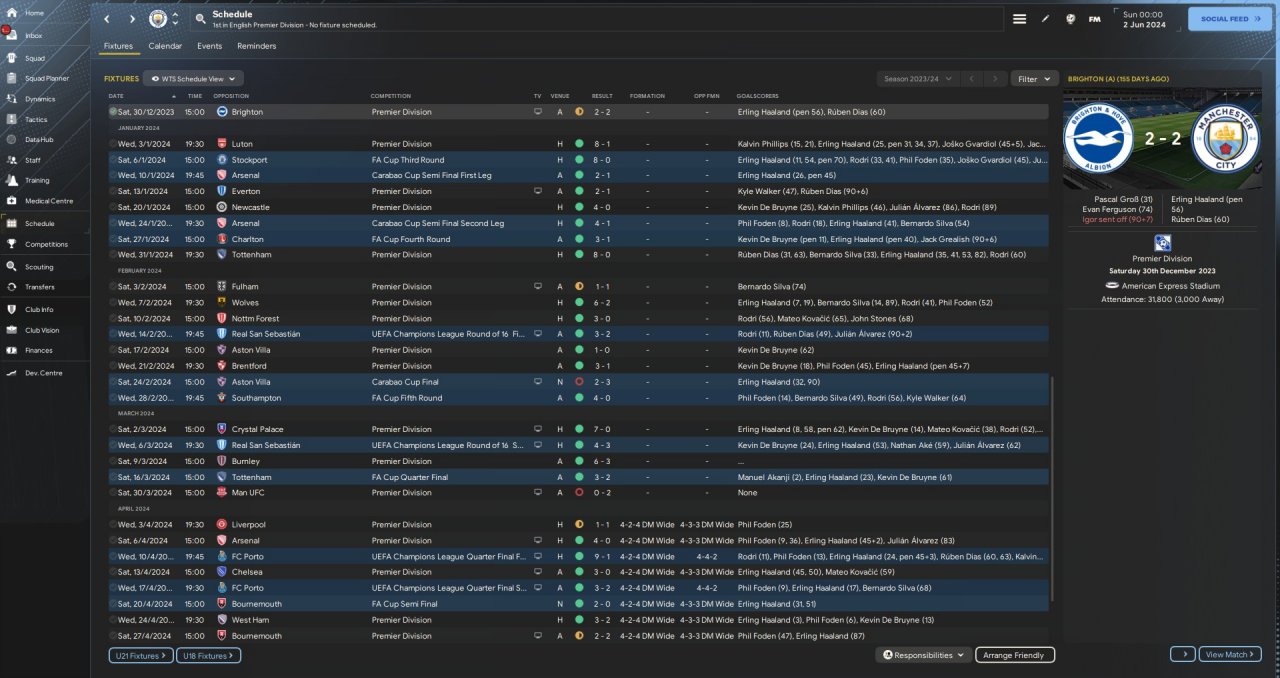Screen dimensions: 1280x678
Task: Select the Brighton fixture row marker
Action: [113, 112]
